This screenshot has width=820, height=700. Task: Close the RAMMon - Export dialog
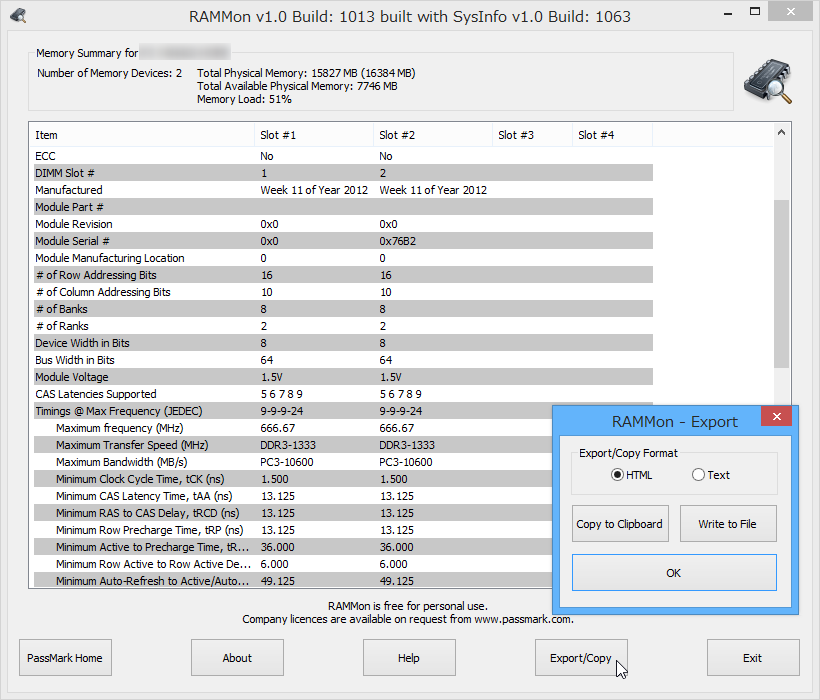(x=777, y=416)
